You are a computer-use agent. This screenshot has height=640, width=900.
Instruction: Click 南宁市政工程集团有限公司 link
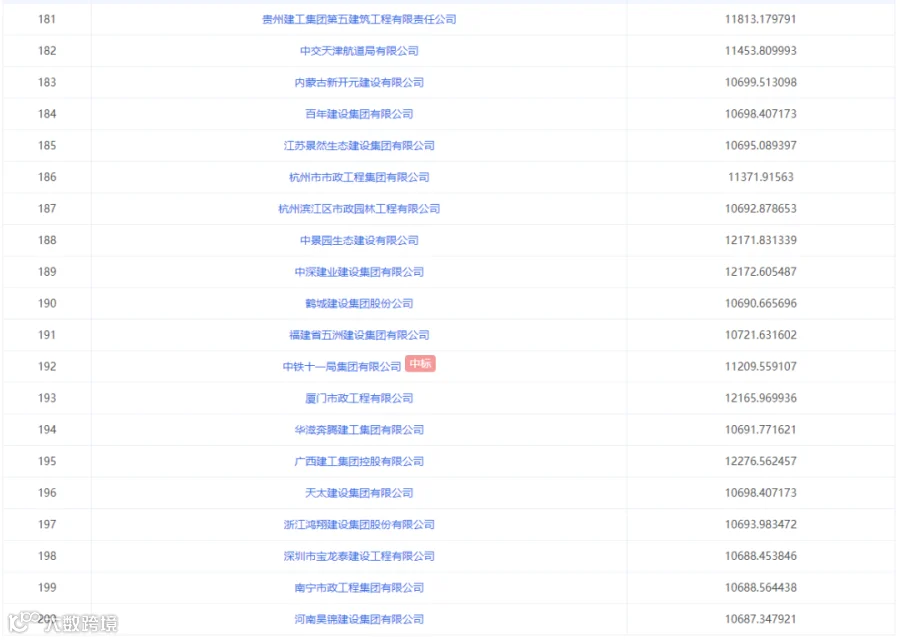pyautogui.click(x=359, y=588)
